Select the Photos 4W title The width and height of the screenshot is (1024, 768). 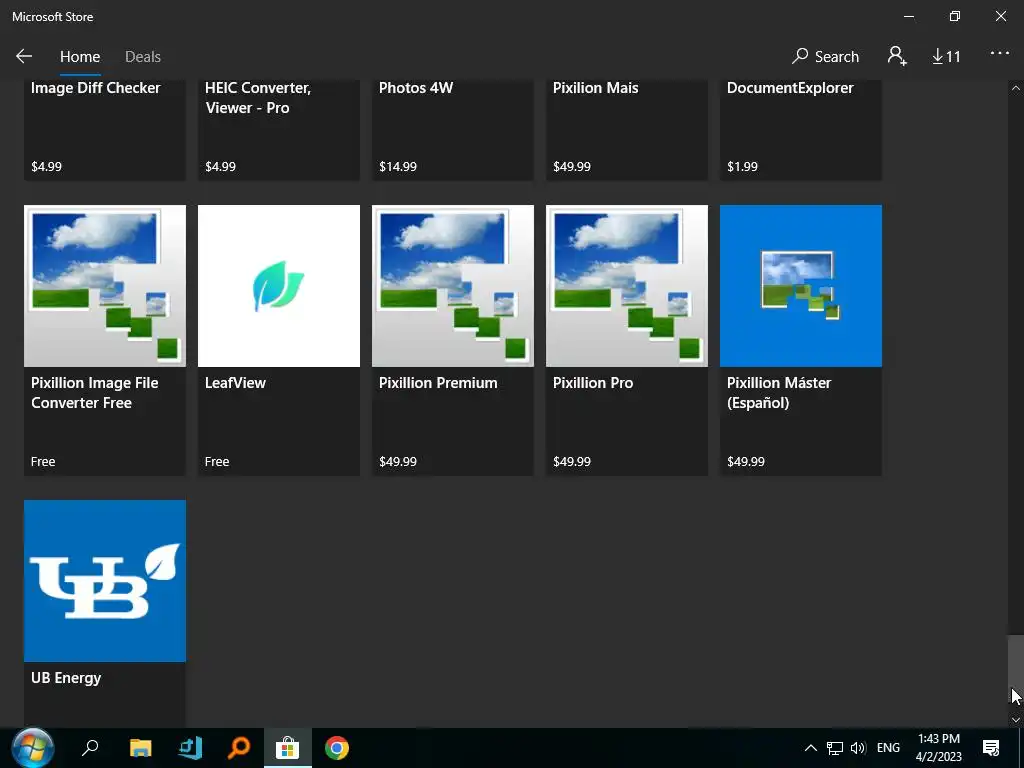tap(416, 88)
